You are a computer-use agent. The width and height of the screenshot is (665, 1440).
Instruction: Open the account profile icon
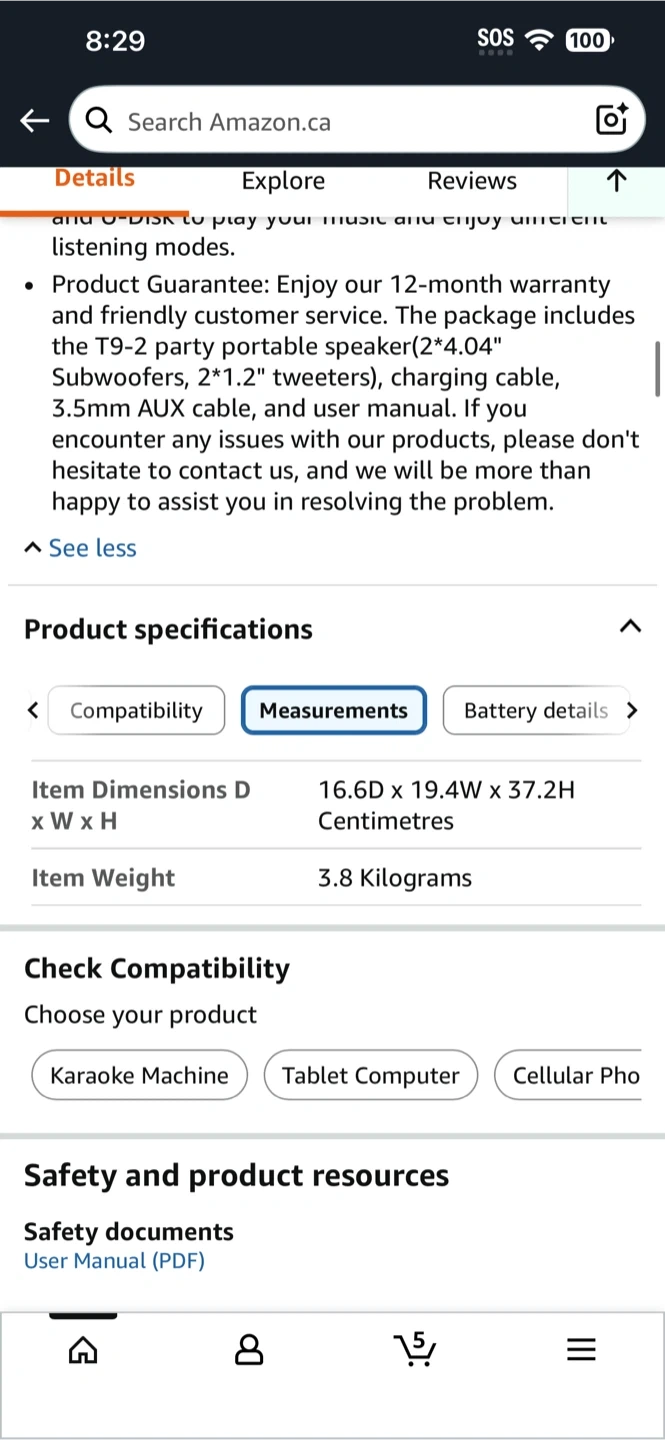coord(248,1351)
